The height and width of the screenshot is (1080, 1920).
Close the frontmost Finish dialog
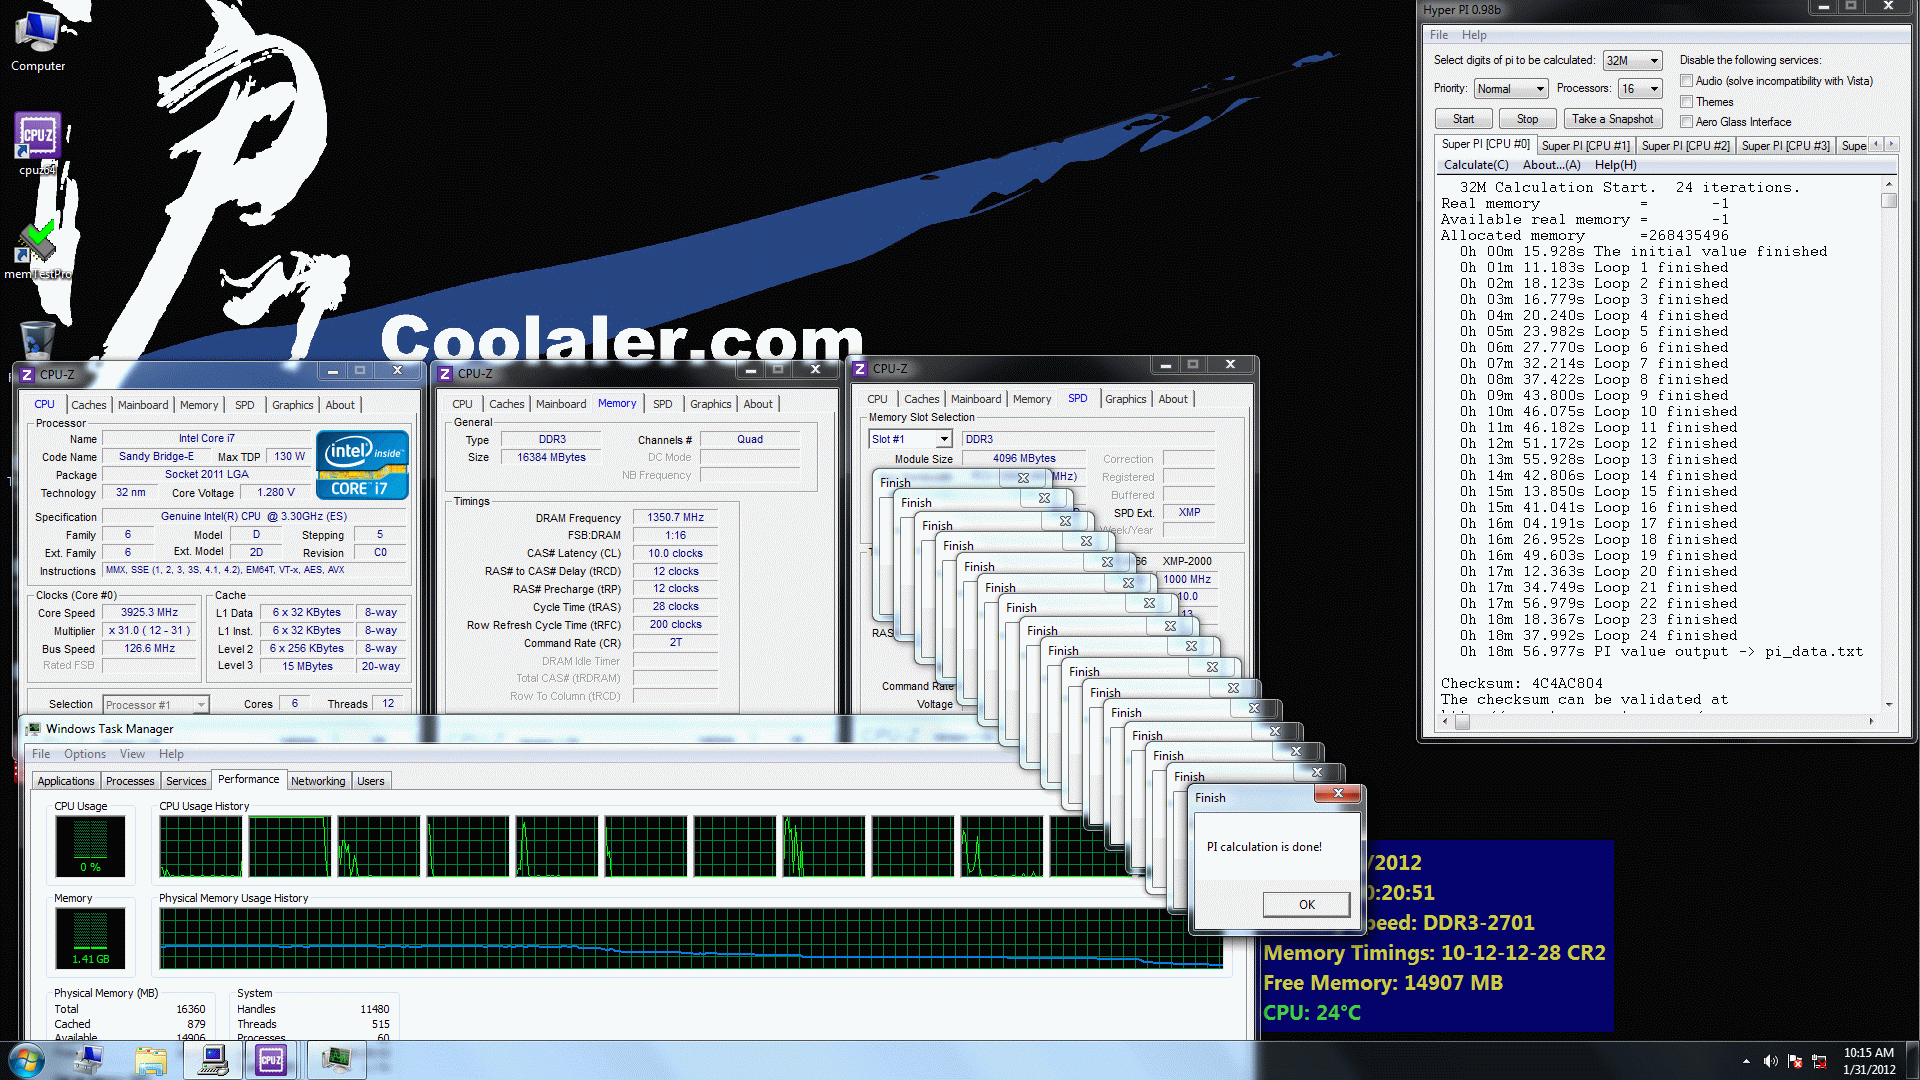(x=1337, y=793)
